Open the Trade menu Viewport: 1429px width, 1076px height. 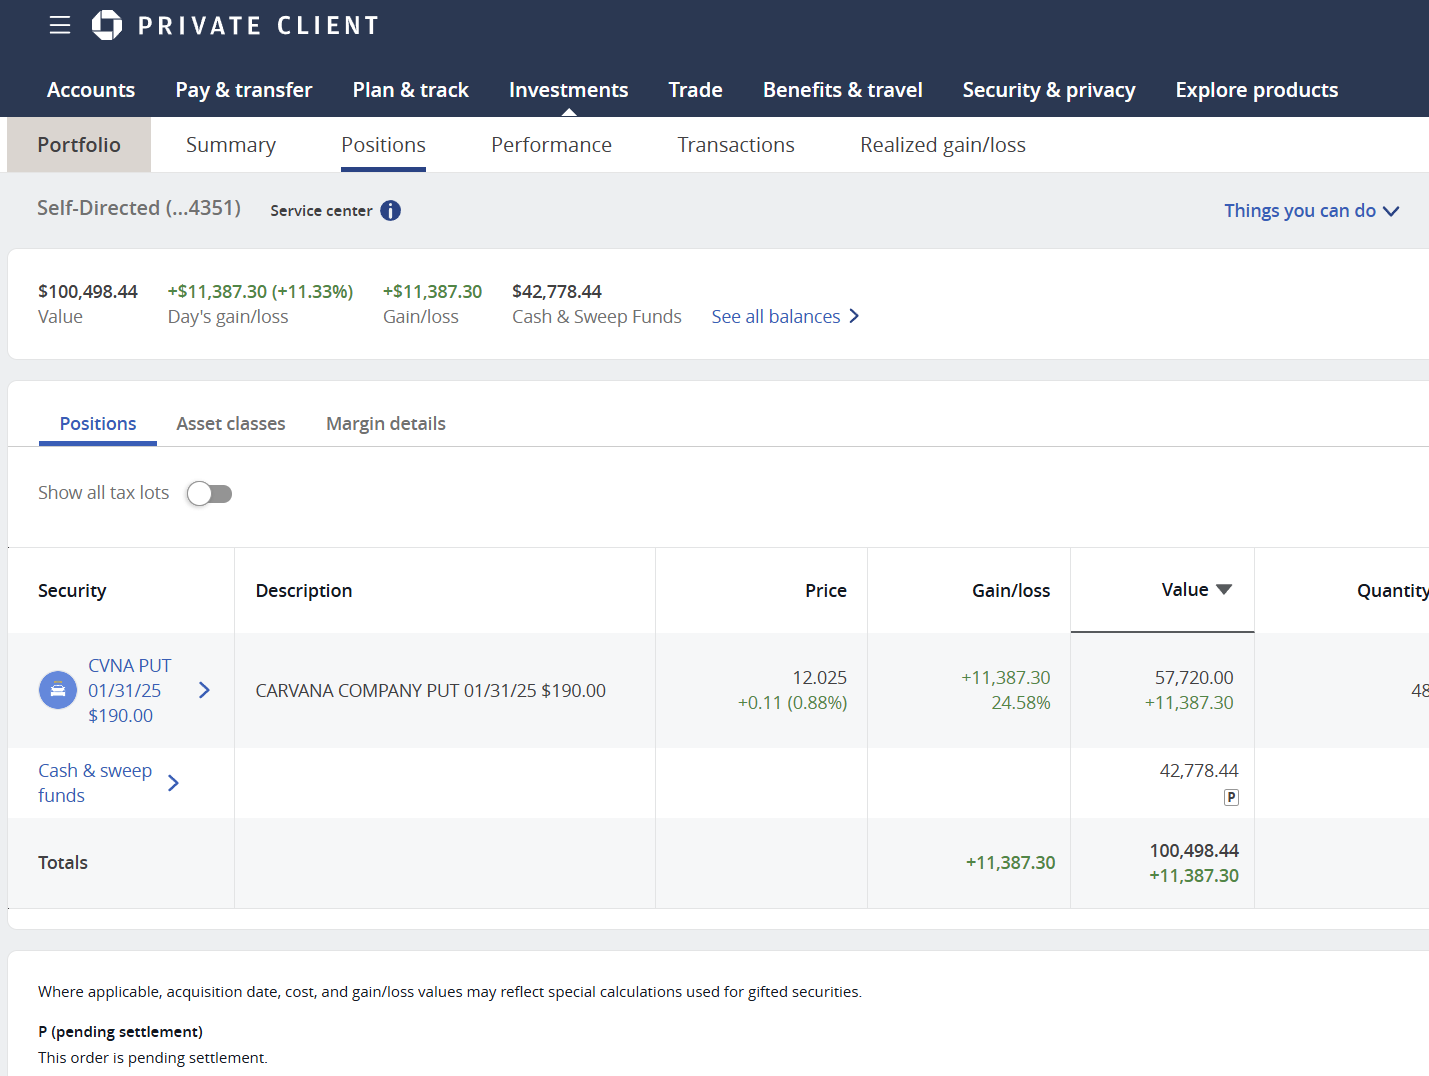696,90
